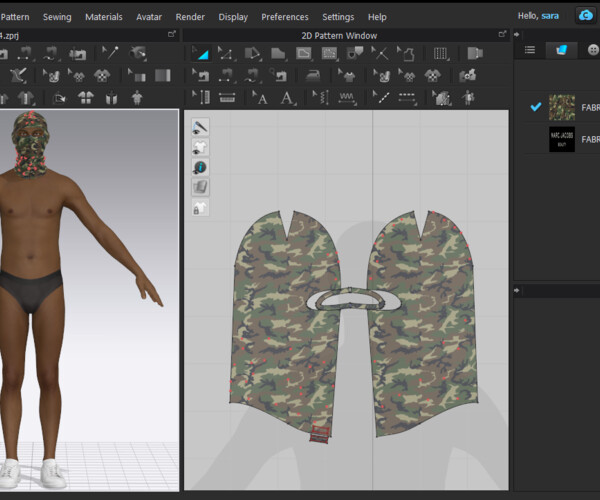The height and width of the screenshot is (500, 600).
Task: Select Transform Graphic in 2D toolbar
Action: (382, 76)
